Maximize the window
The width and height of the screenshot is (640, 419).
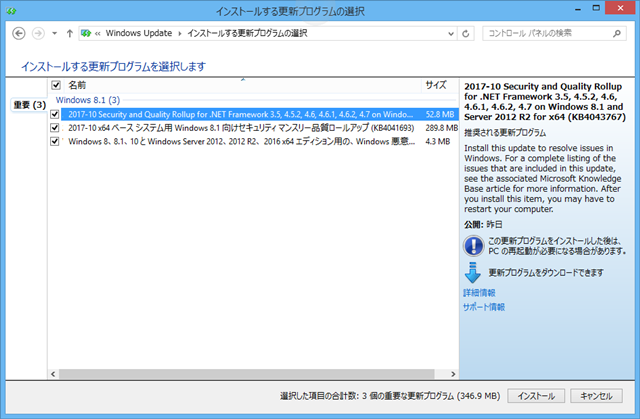pos(596,8)
